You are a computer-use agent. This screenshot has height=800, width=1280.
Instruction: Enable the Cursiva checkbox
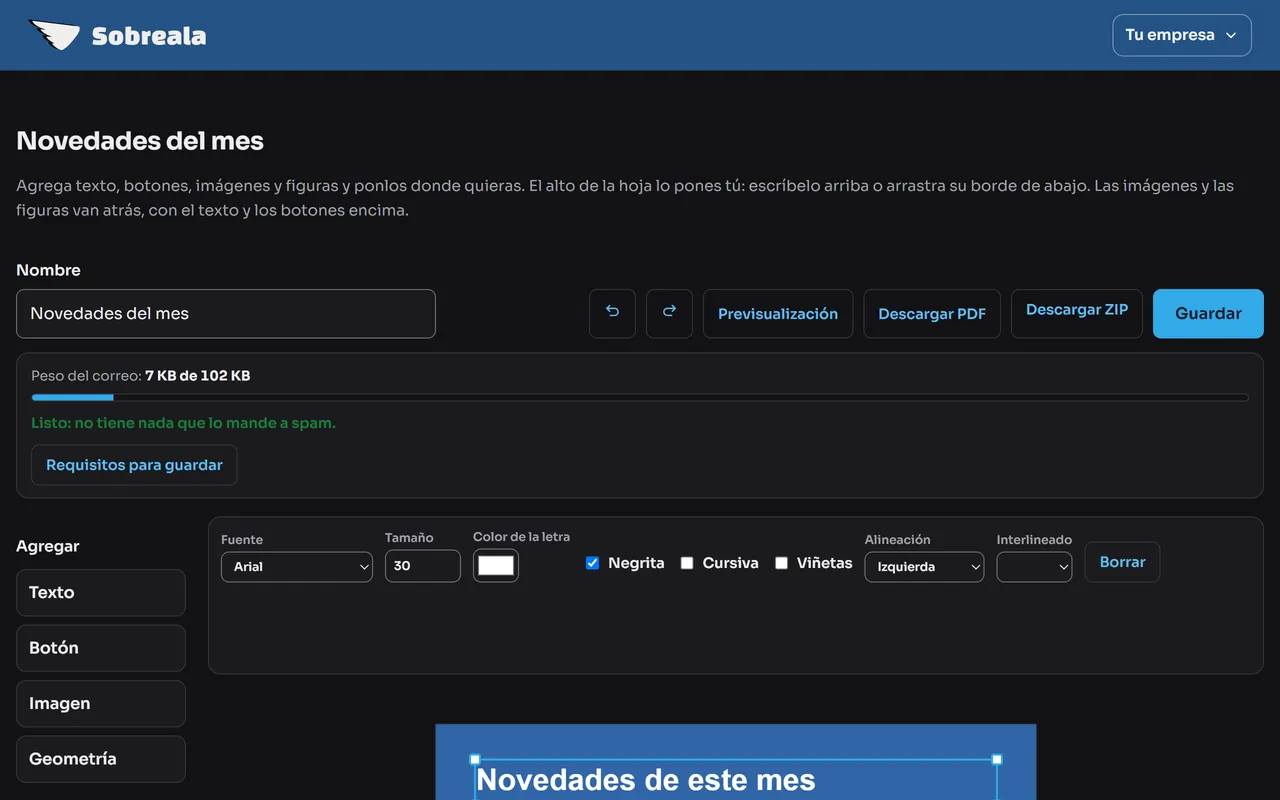click(x=687, y=563)
